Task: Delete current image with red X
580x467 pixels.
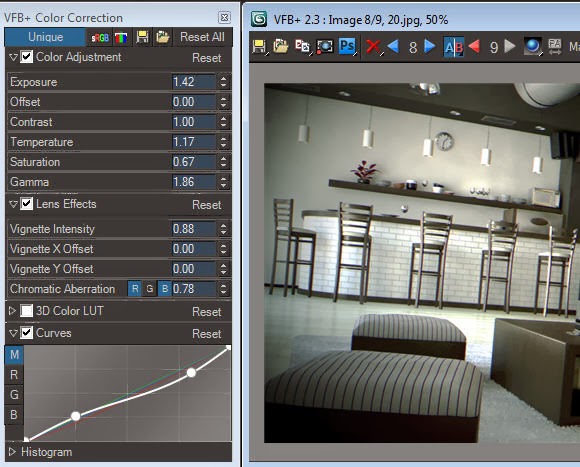Action: pyautogui.click(x=373, y=47)
